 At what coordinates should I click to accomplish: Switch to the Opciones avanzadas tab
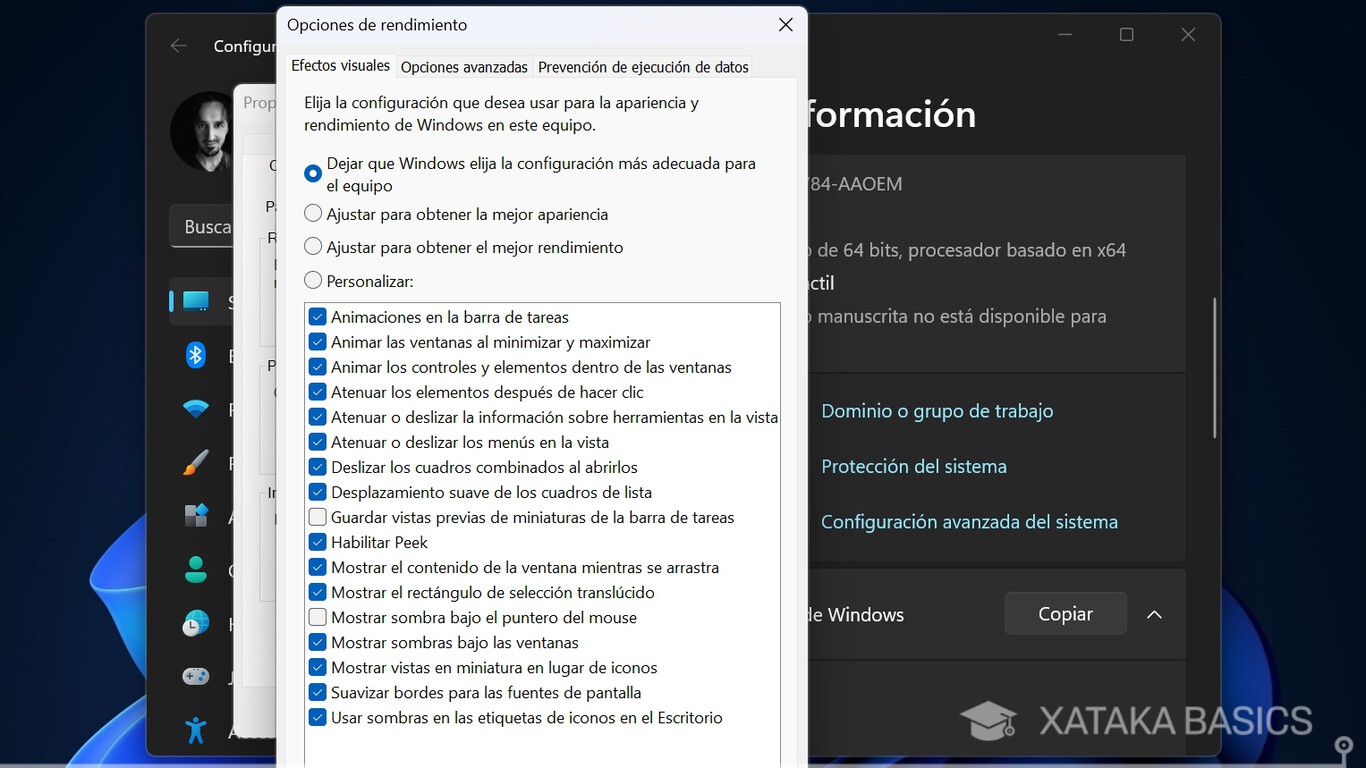pos(464,68)
